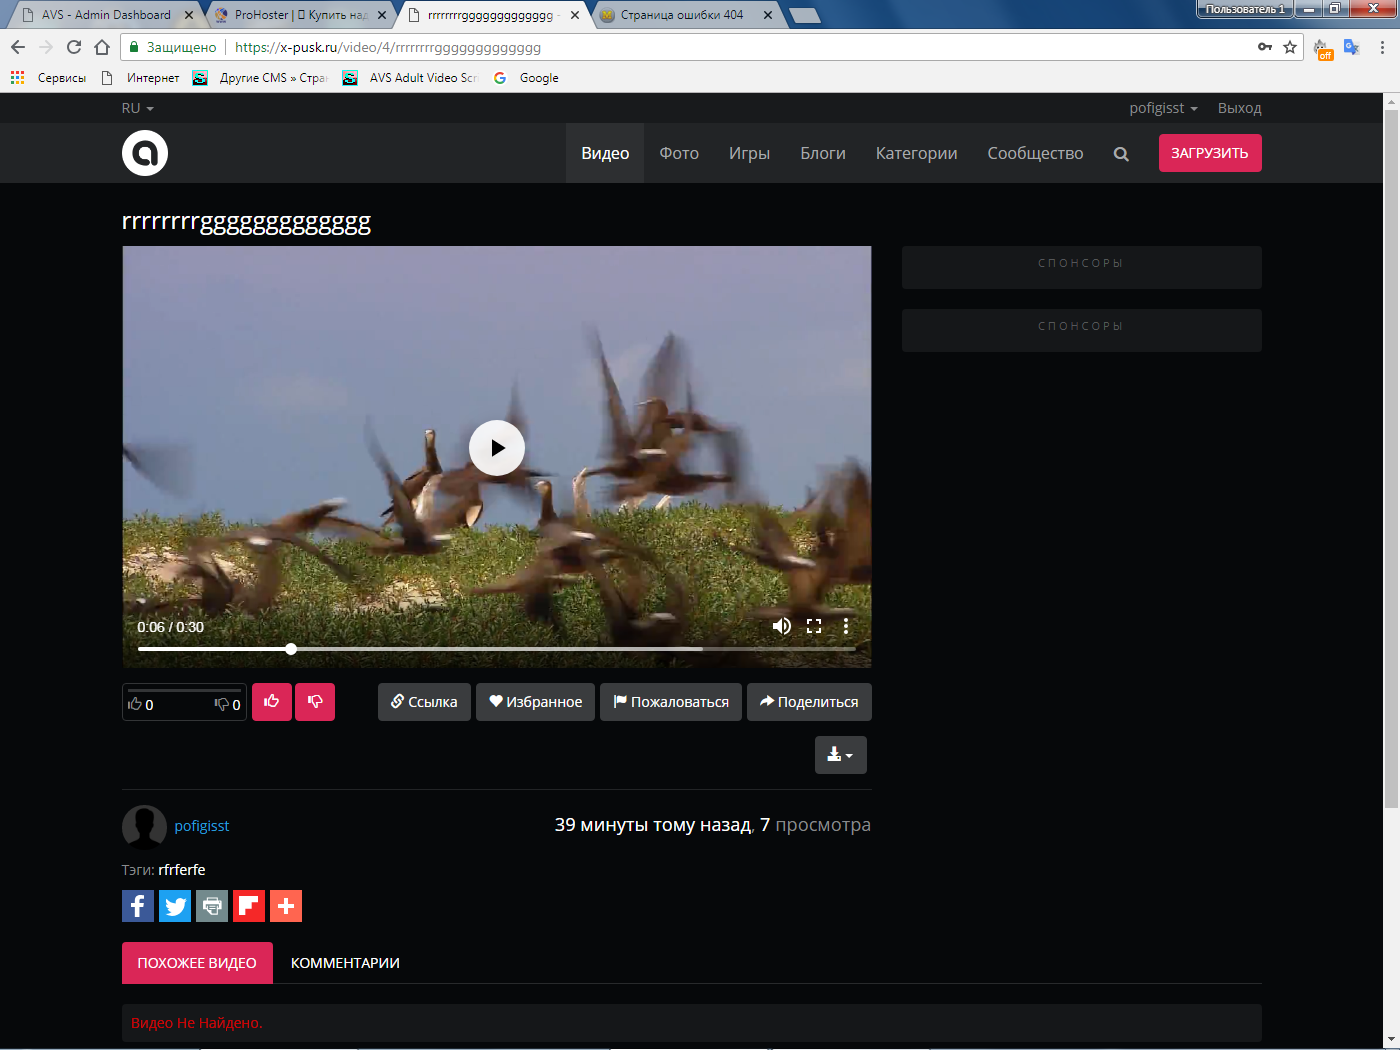Expand the RU language dropdown
The image size is (1400, 1050).
(x=137, y=108)
